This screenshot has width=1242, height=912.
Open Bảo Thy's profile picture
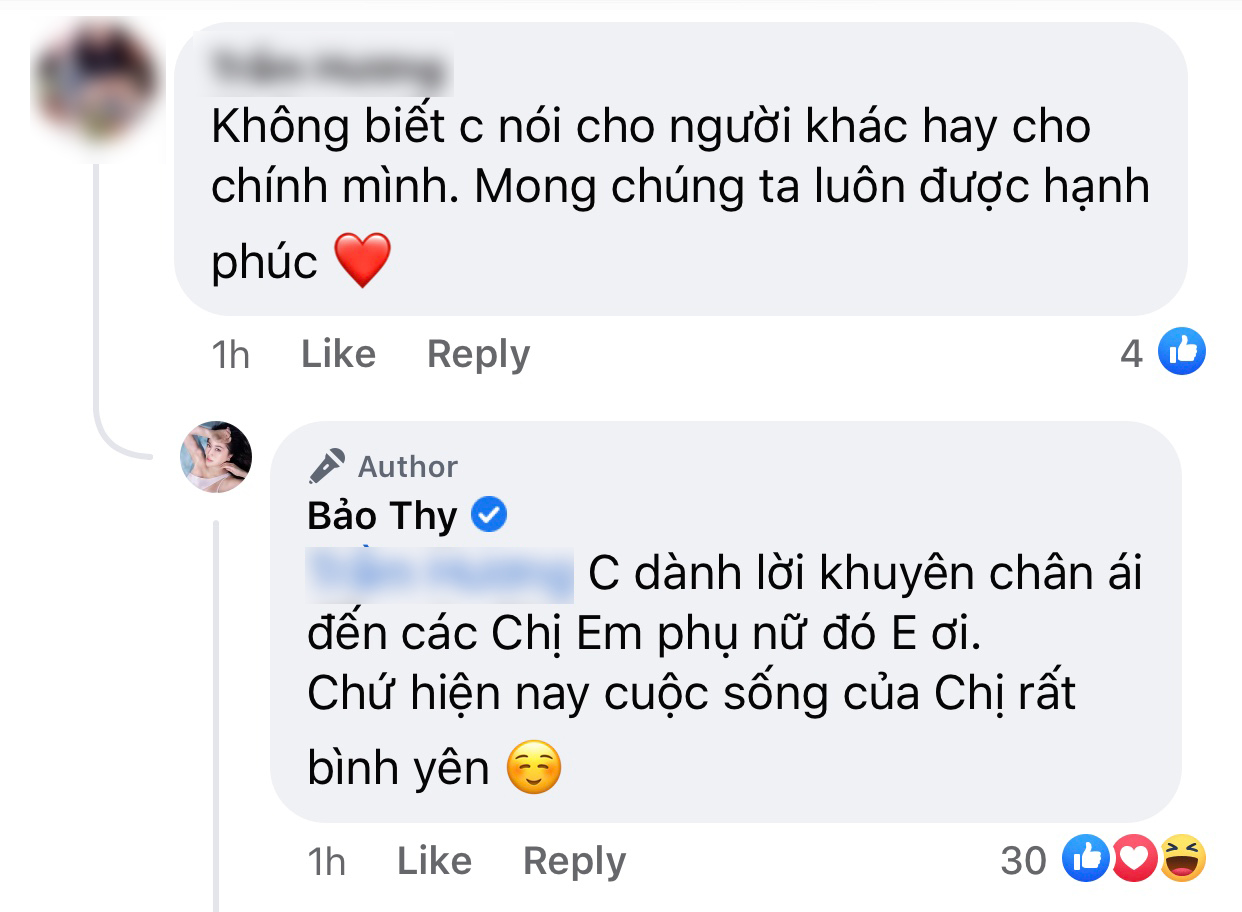coord(215,457)
